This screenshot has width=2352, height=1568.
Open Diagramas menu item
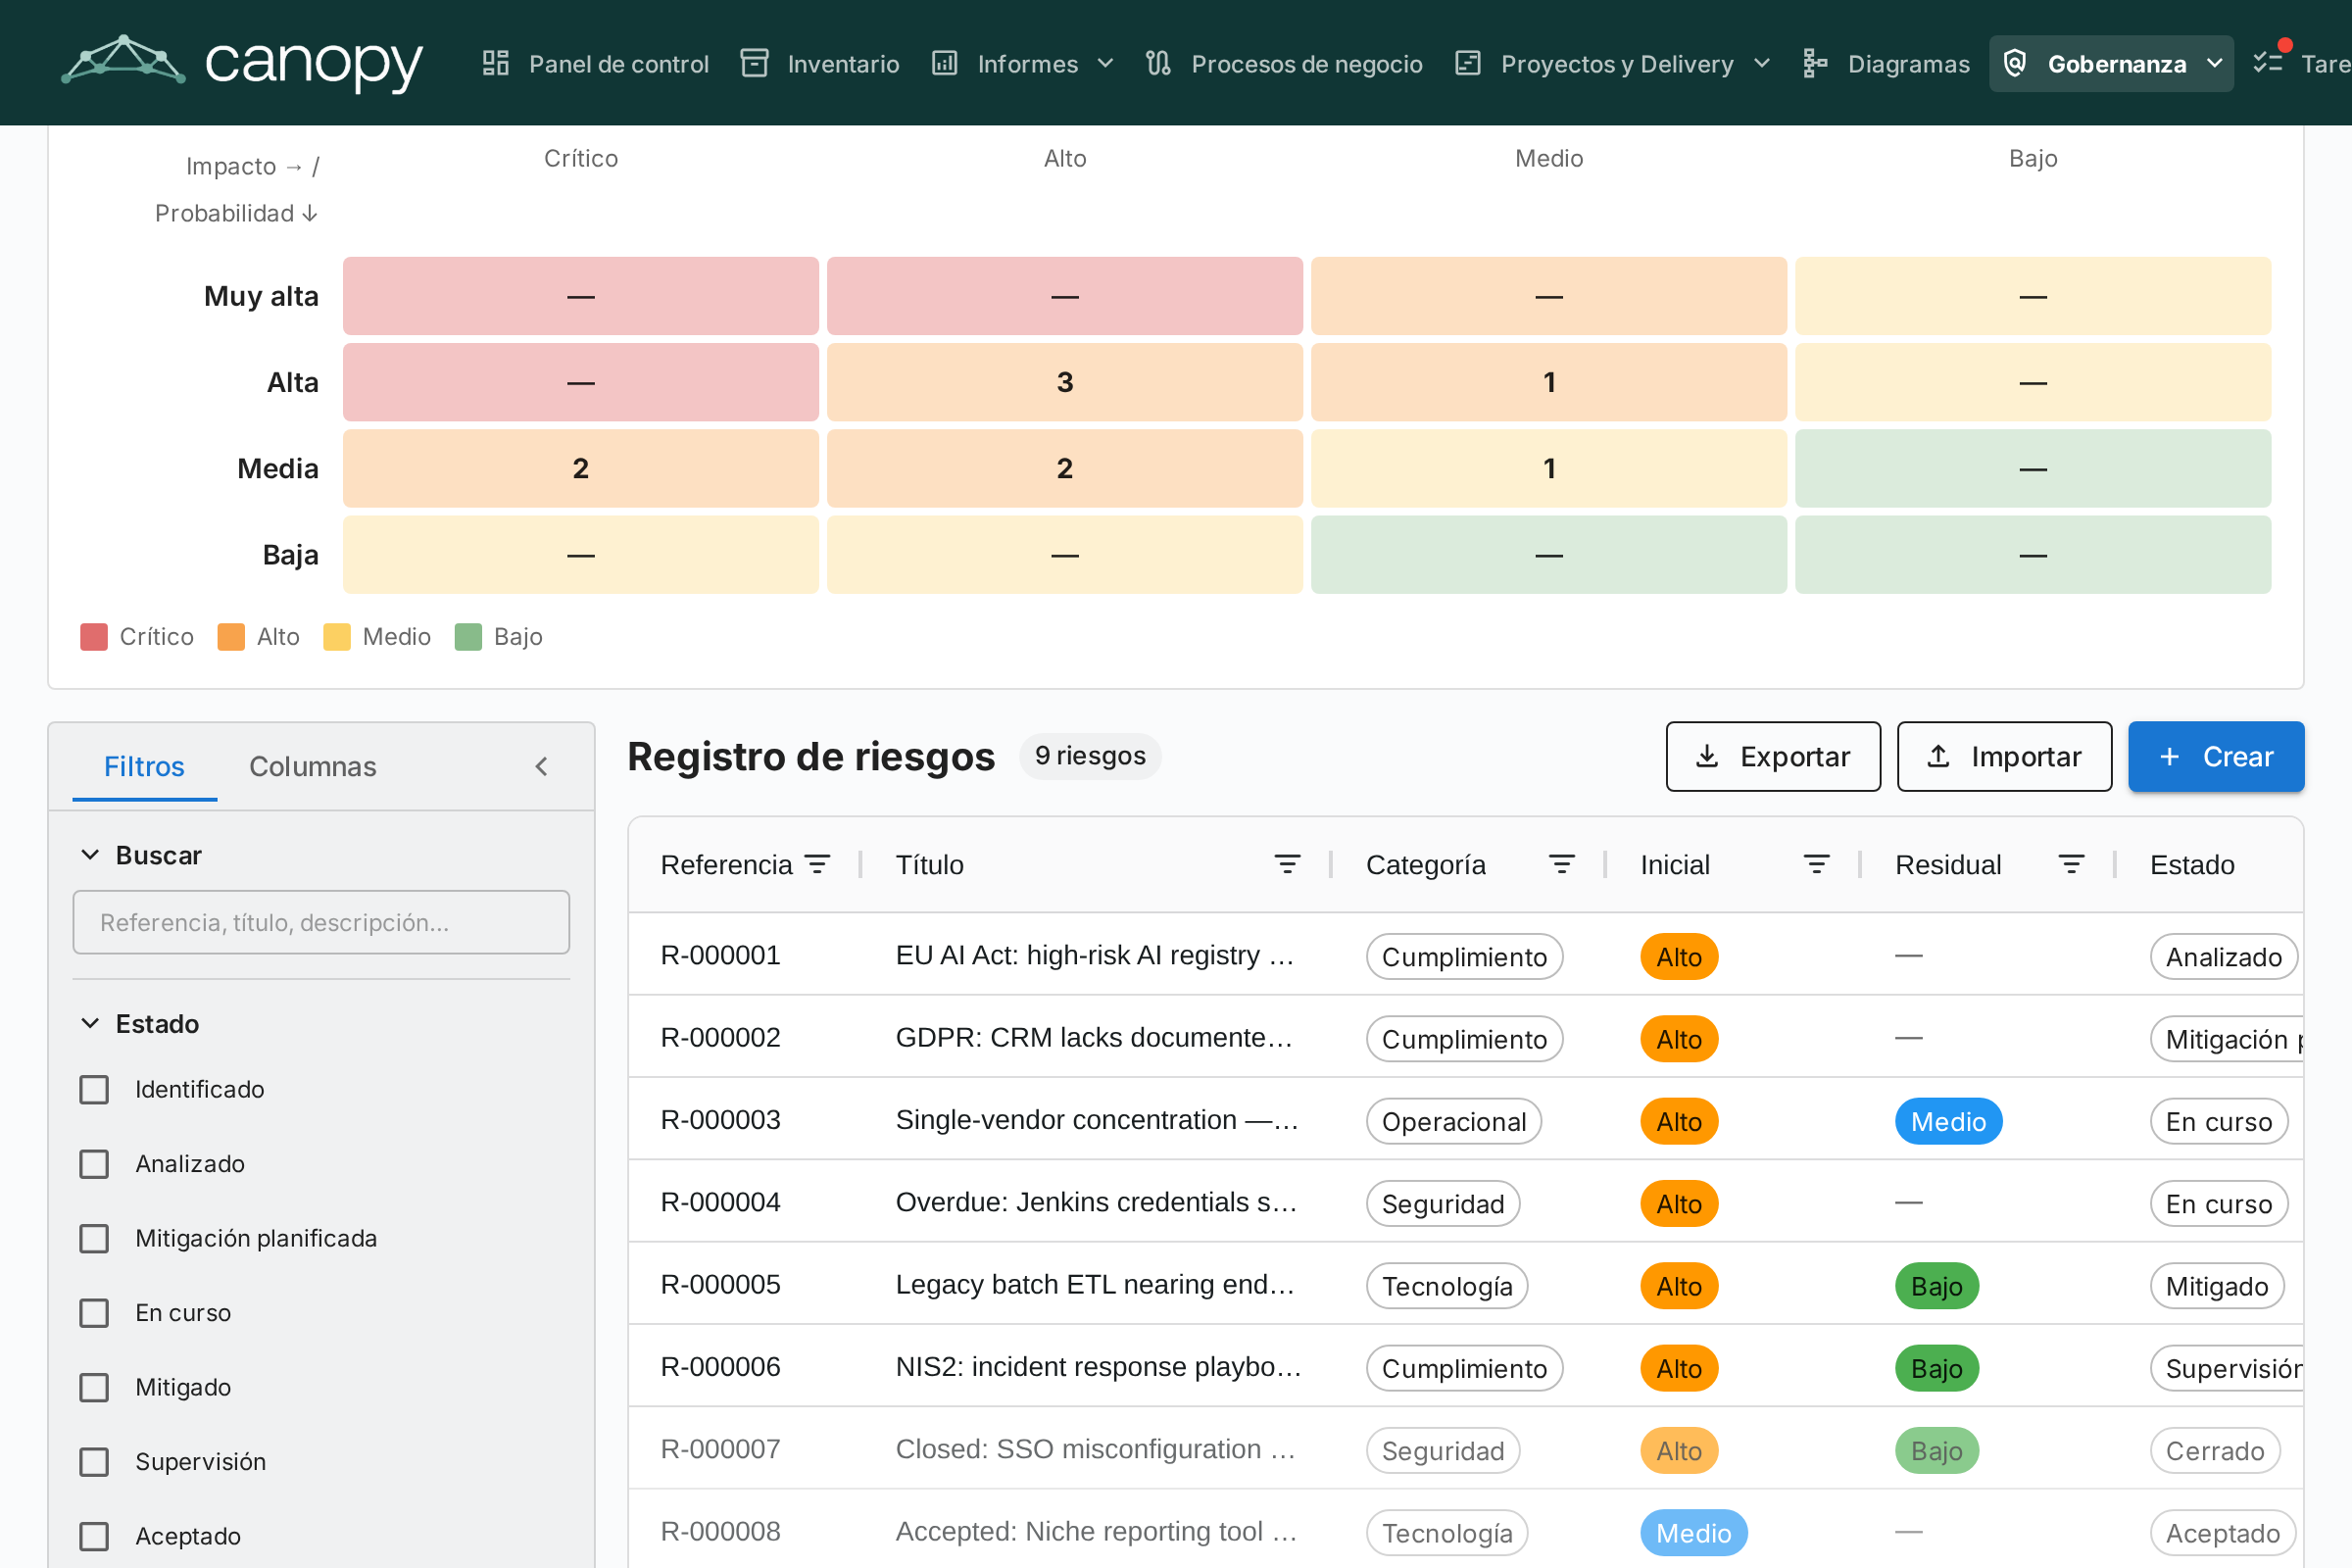pyautogui.click(x=1886, y=64)
